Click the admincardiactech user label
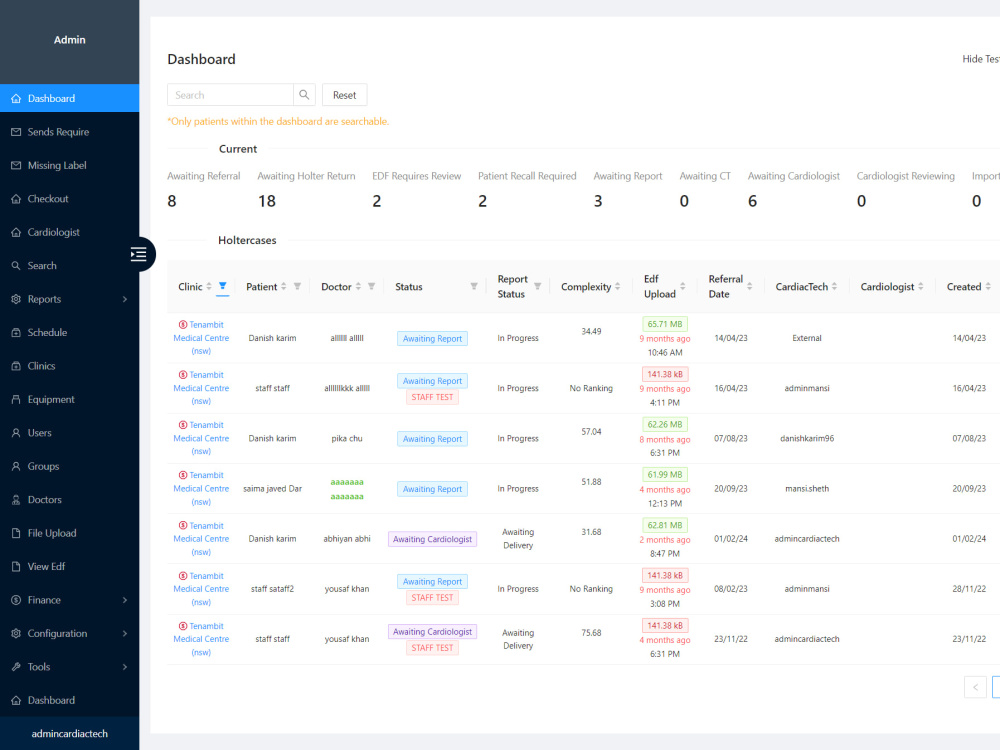The height and width of the screenshot is (750, 1000). click(x=70, y=733)
